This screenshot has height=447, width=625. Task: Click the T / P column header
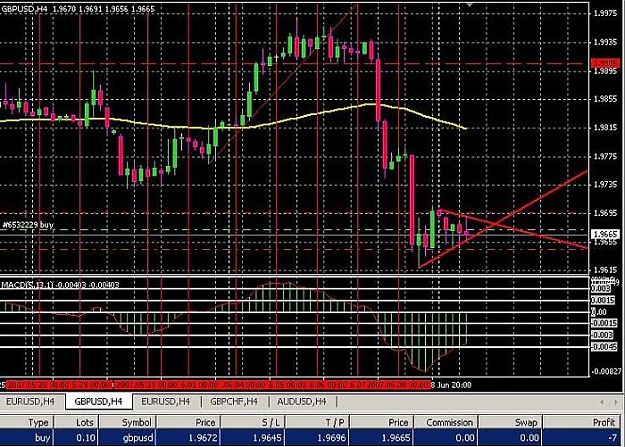(318, 422)
